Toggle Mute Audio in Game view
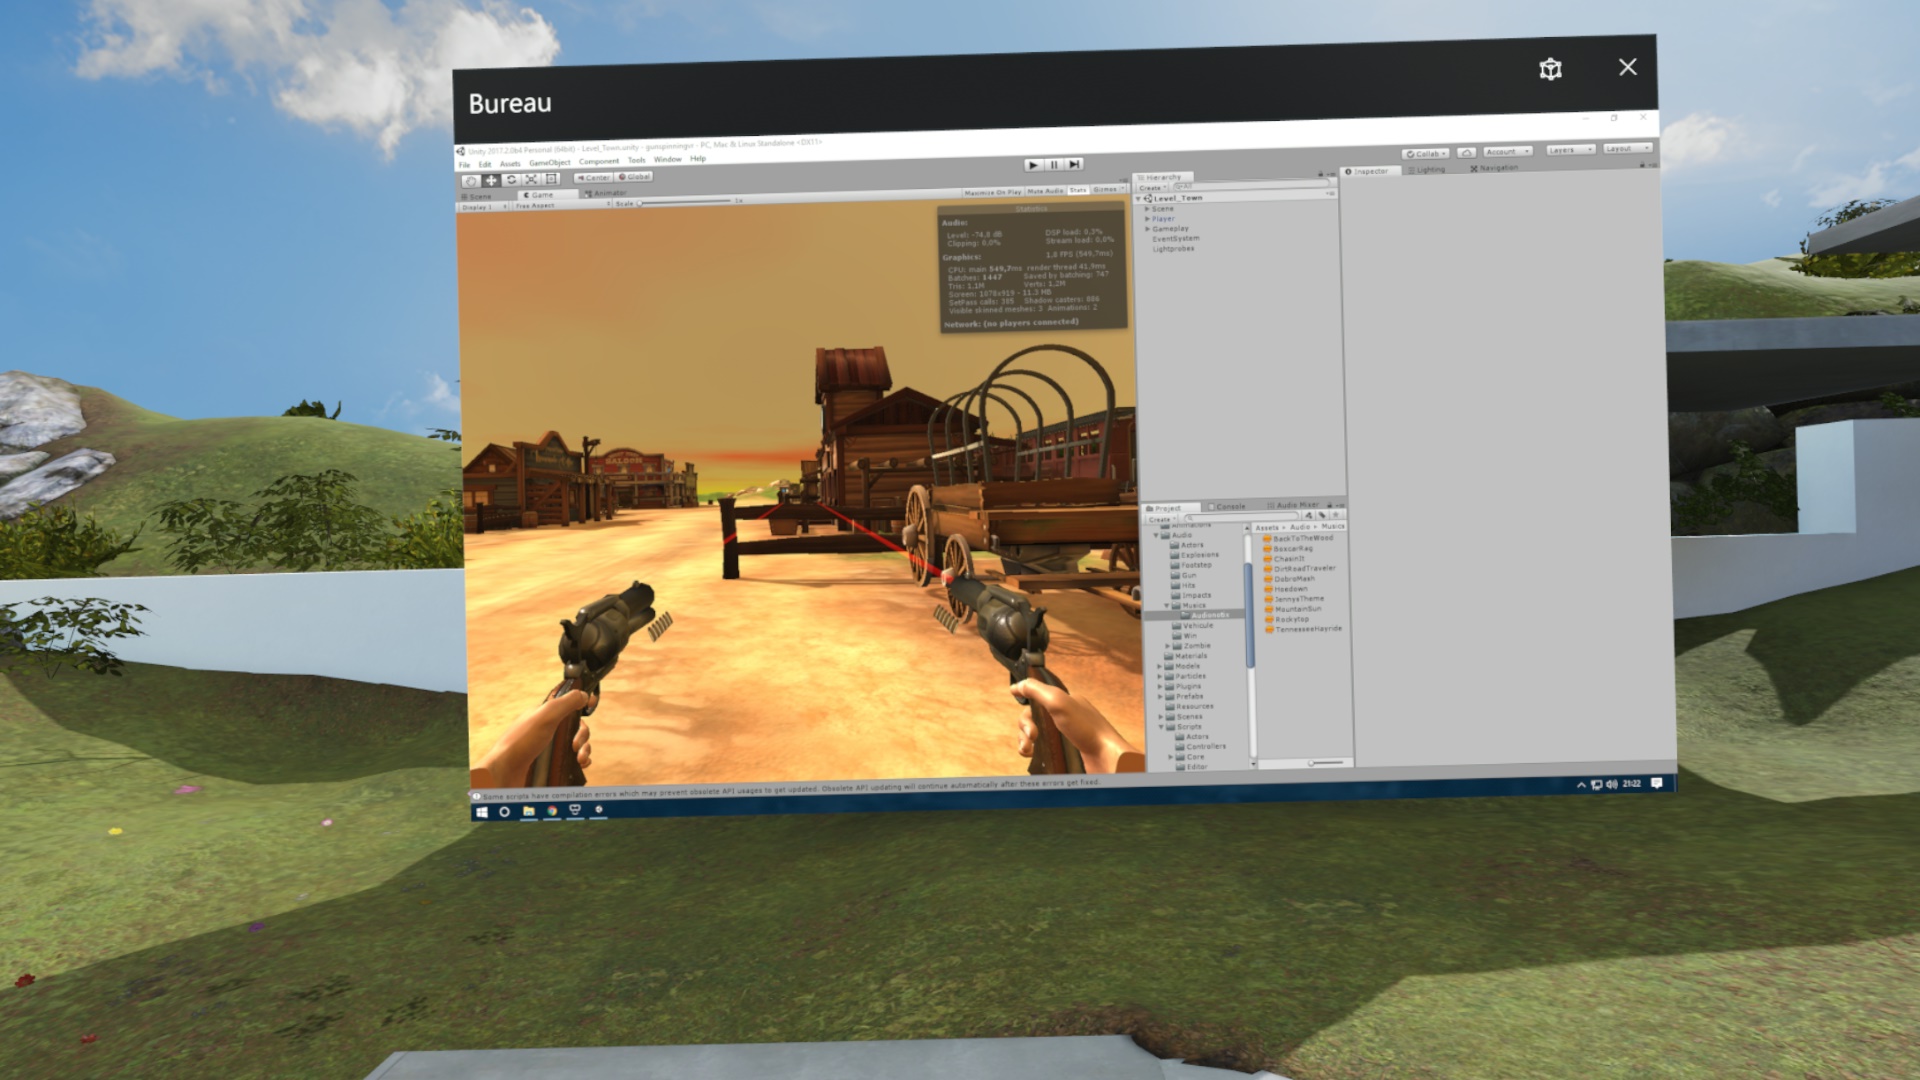1920x1080 pixels. [x=1046, y=191]
